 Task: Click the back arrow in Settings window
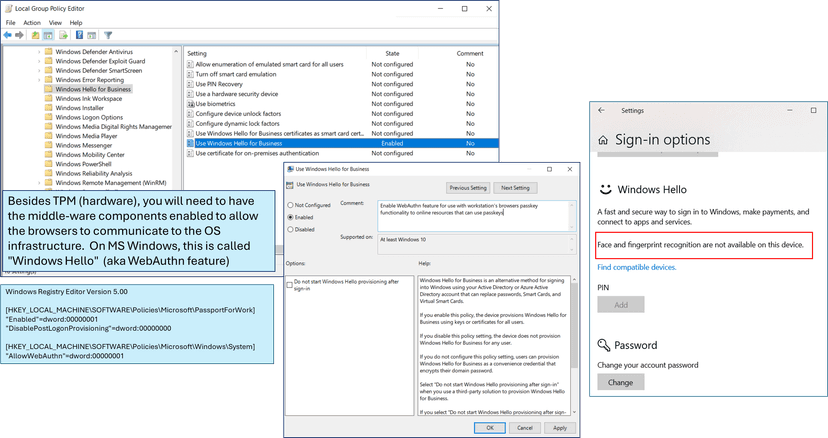(600, 112)
